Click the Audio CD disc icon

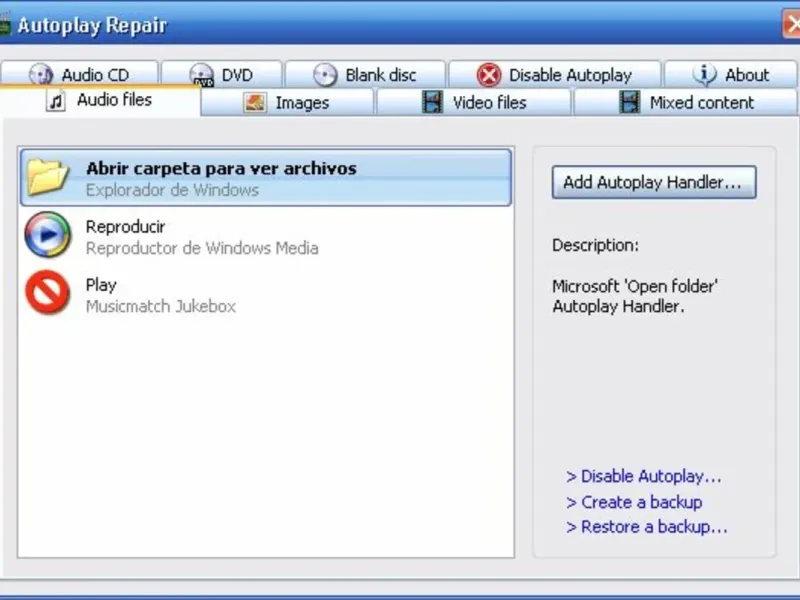click(41, 74)
